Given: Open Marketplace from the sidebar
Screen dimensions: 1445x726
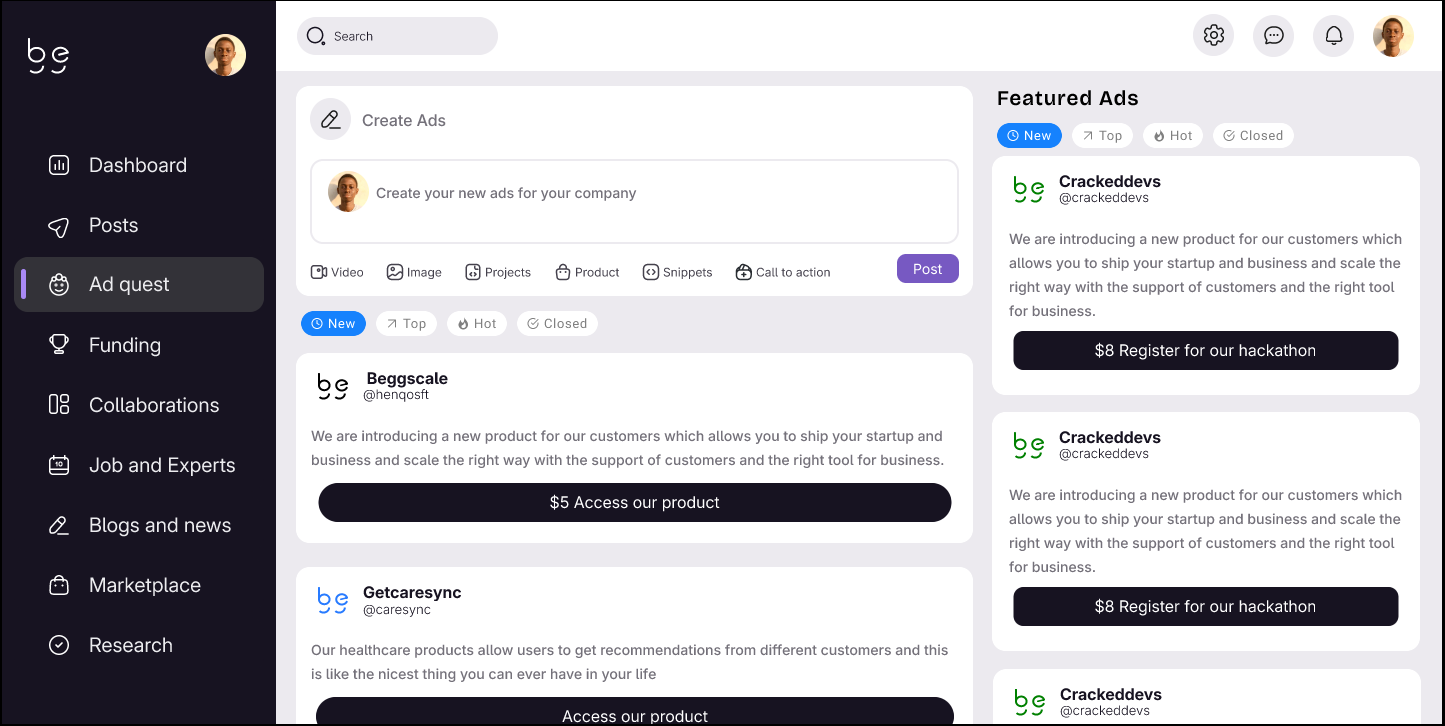Looking at the screenshot, I should 144,585.
